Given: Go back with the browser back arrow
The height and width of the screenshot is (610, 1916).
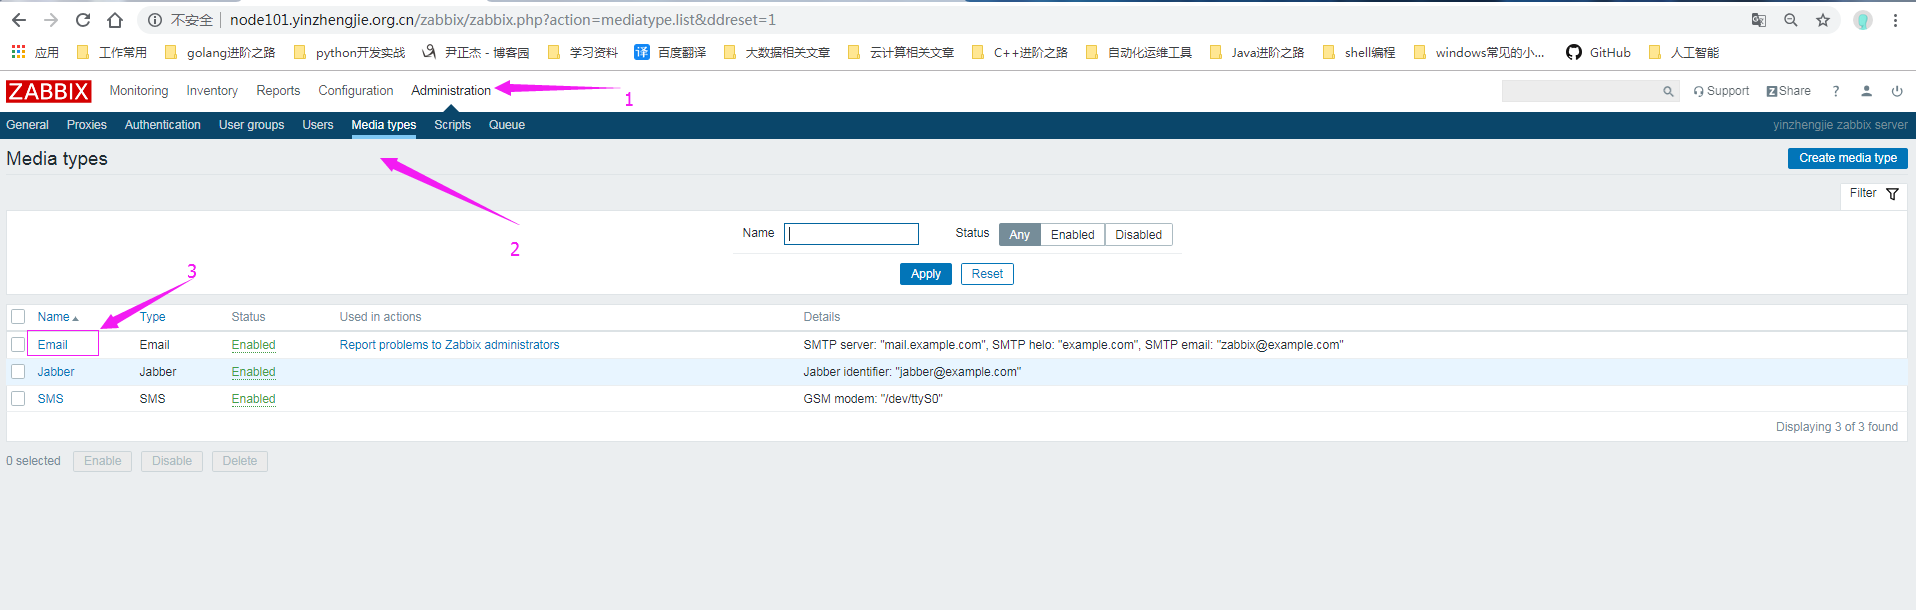Looking at the screenshot, I should [19, 20].
